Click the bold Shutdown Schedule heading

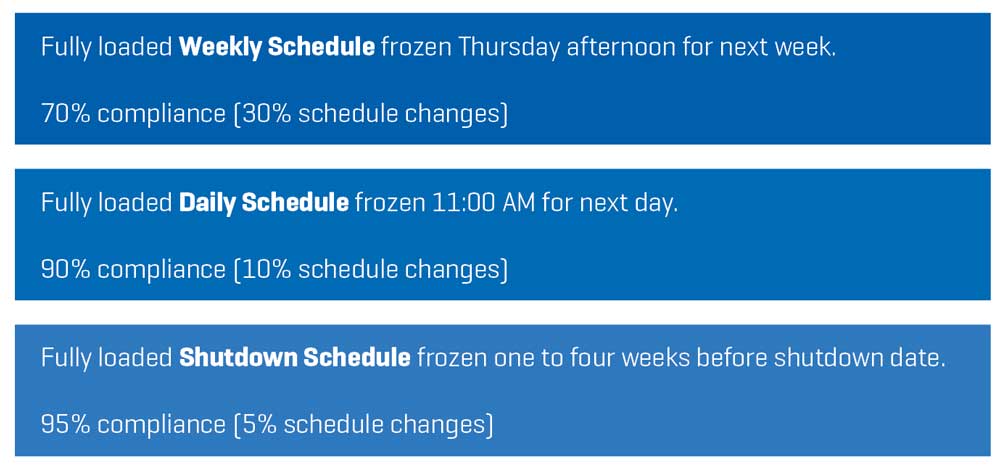point(294,358)
